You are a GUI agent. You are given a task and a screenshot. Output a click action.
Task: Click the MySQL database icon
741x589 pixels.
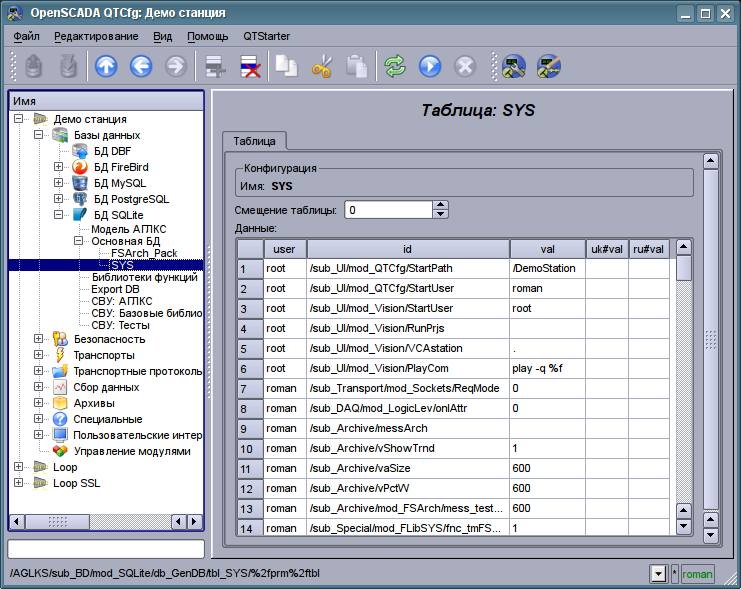[x=80, y=183]
